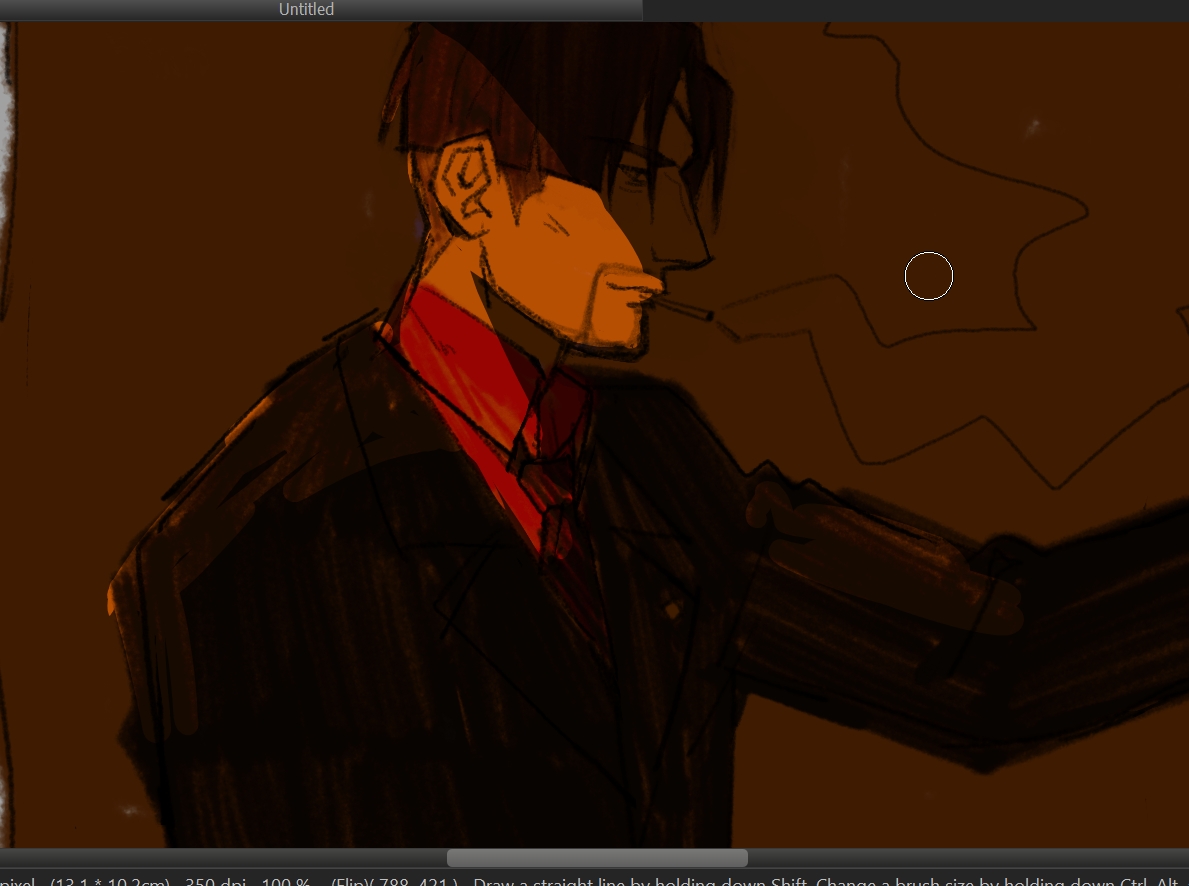Click the bright red shirt collar area
Image resolution: width=1189 pixels, height=886 pixels.
470,380
